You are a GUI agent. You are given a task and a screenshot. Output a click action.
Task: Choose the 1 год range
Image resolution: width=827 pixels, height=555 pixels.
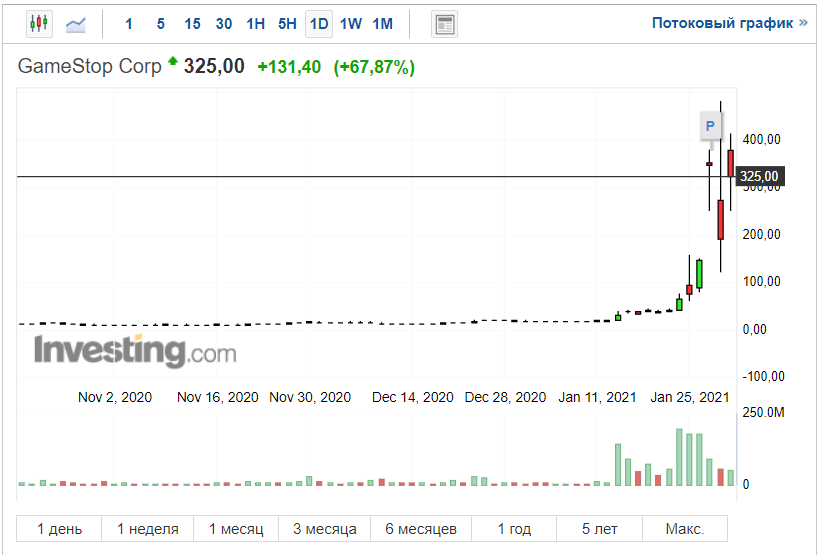pos(514,529)
